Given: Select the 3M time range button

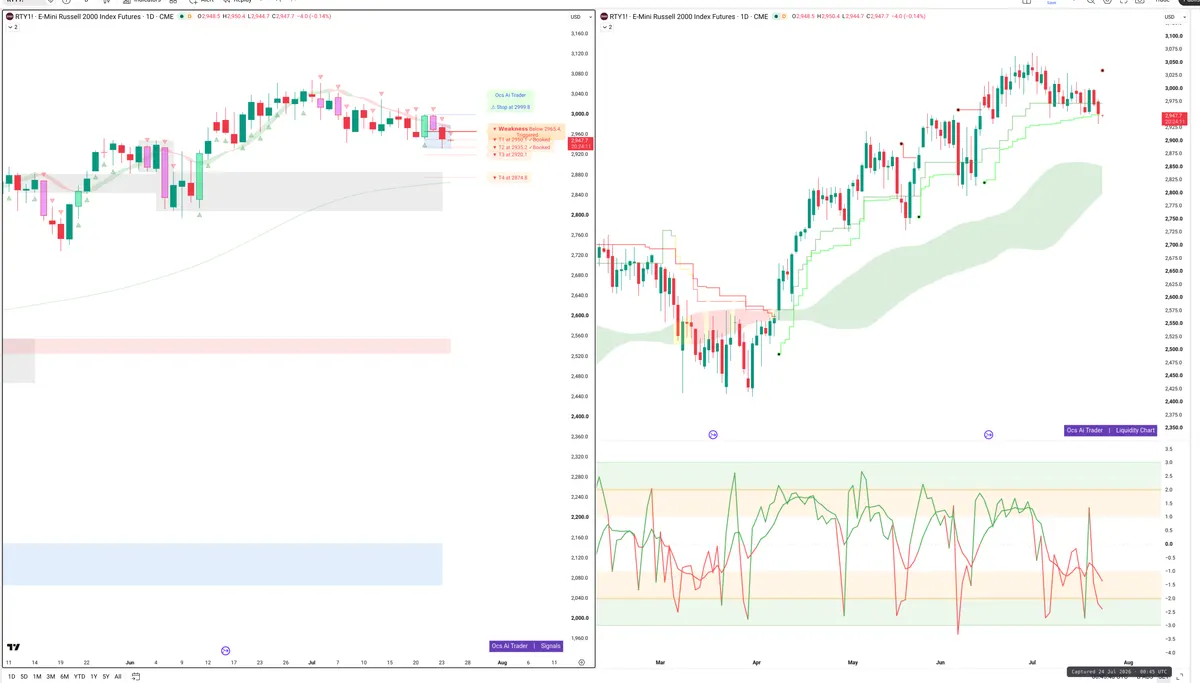Looking at the screenshot, I should click(51, 676).
